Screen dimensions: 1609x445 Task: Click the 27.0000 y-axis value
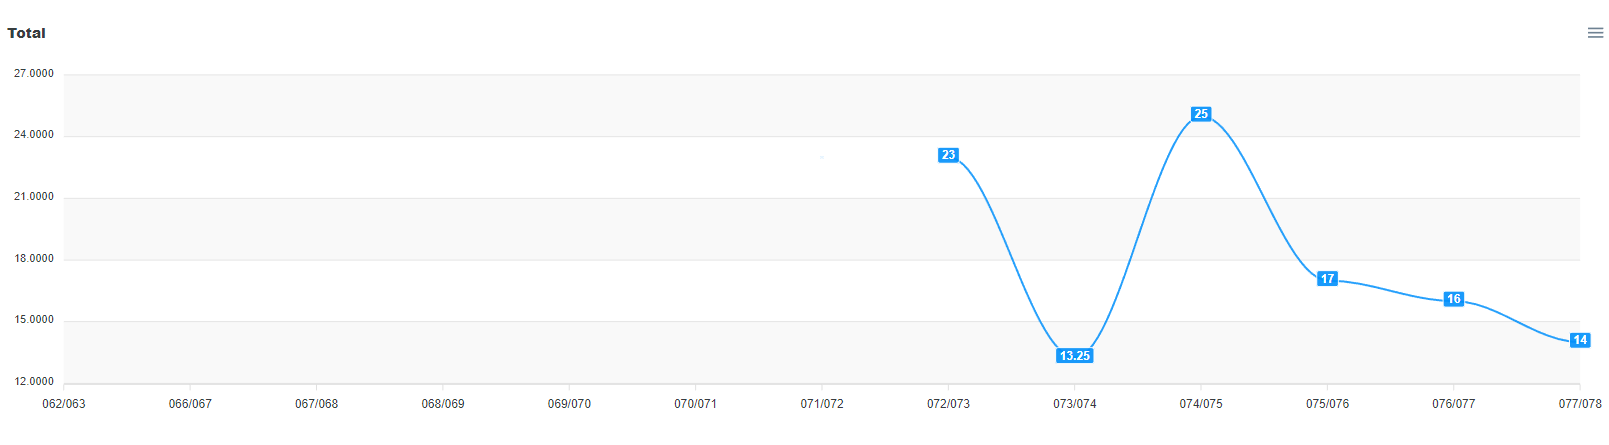coord(34,74)
